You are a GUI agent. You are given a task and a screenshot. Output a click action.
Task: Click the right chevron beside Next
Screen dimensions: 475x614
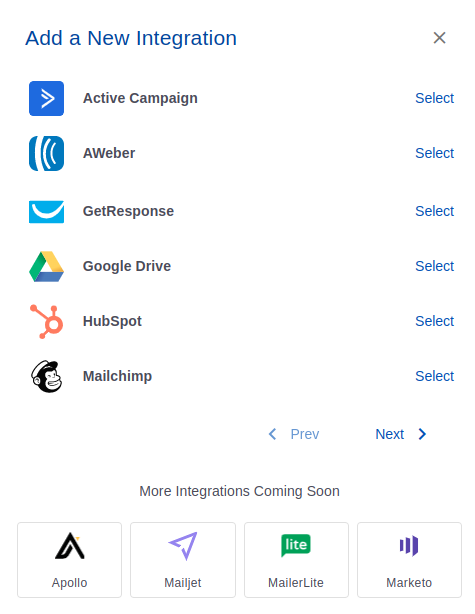point(422,434)
